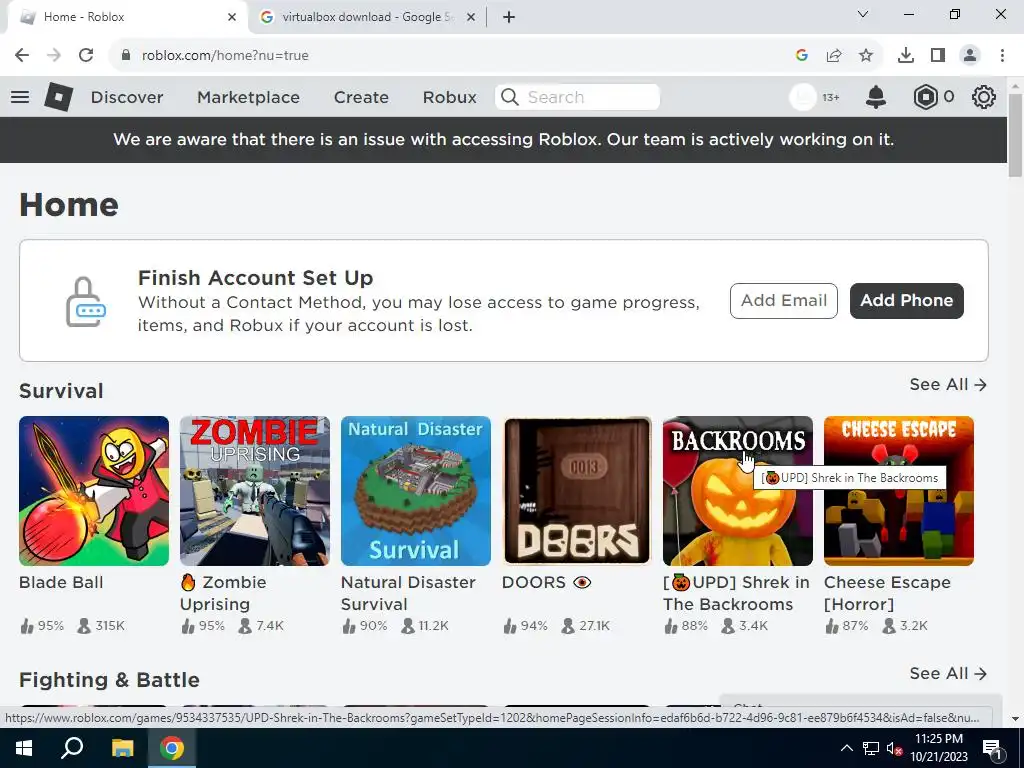Click the Add Phone button
1024x768 pixels.
[x=906, y=300]
